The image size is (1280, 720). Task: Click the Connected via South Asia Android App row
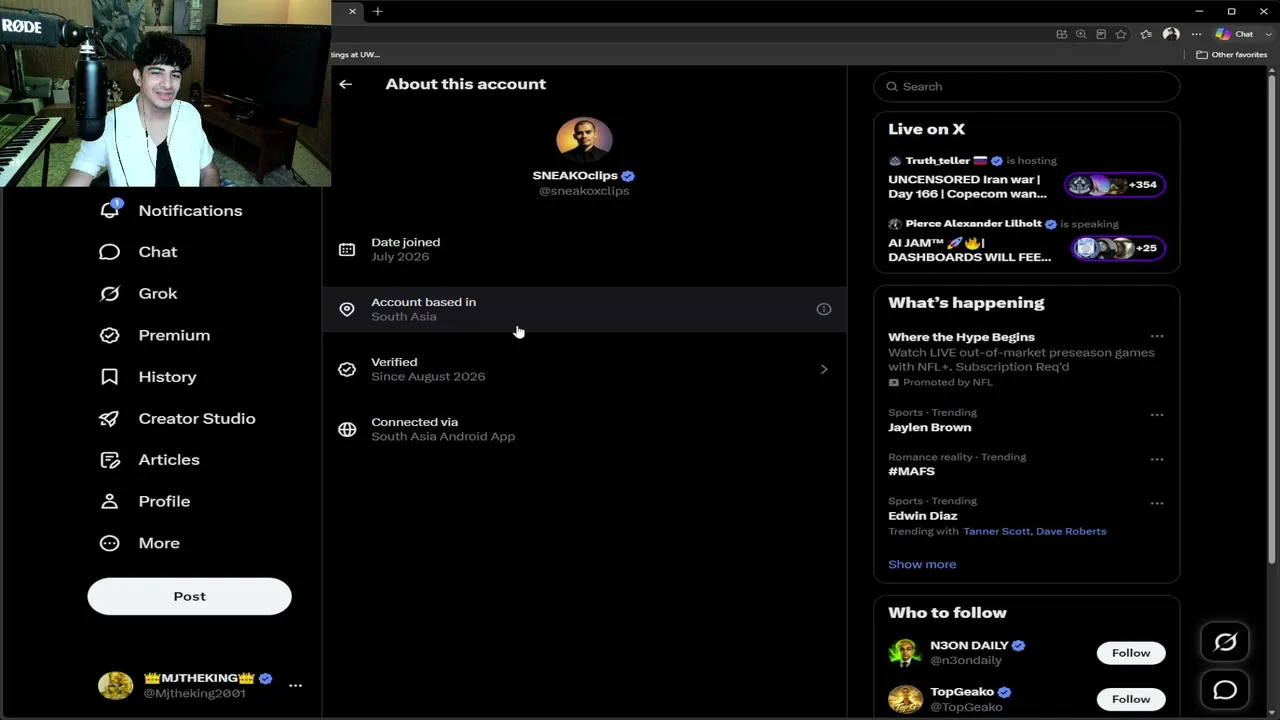point(584,429)
